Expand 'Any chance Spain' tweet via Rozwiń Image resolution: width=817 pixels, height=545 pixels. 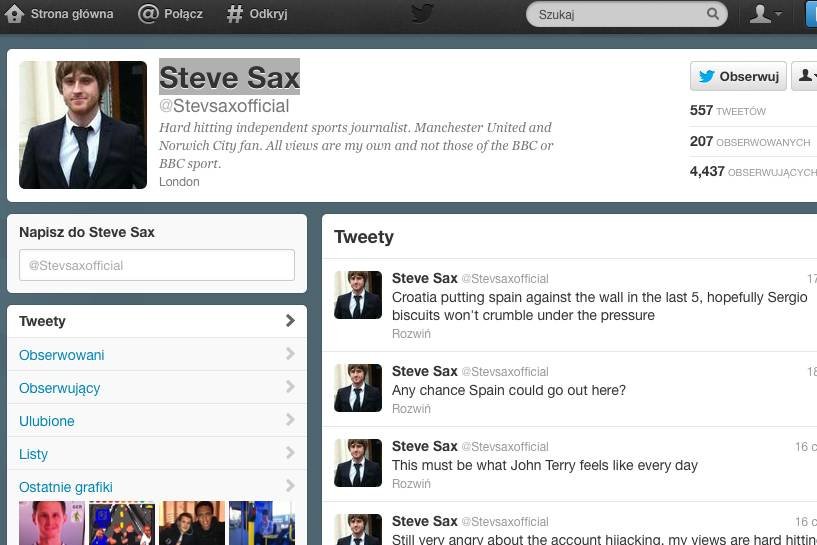(x=411, y=408)
